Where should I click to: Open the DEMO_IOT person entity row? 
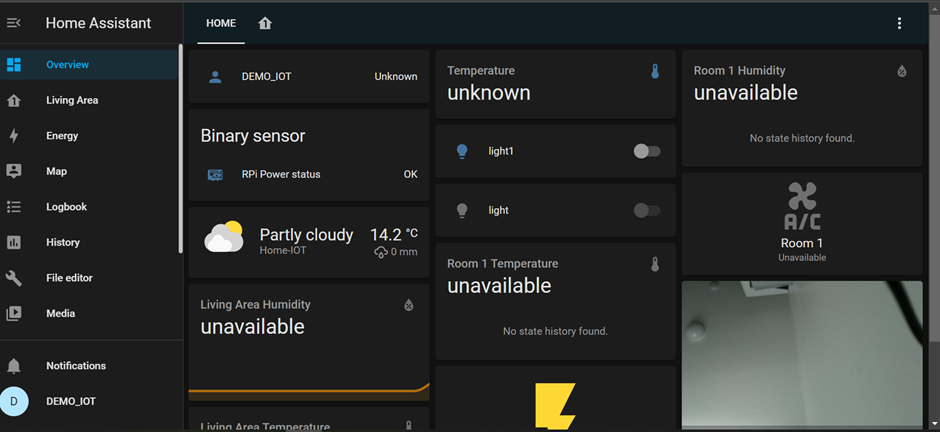(309, 77)
